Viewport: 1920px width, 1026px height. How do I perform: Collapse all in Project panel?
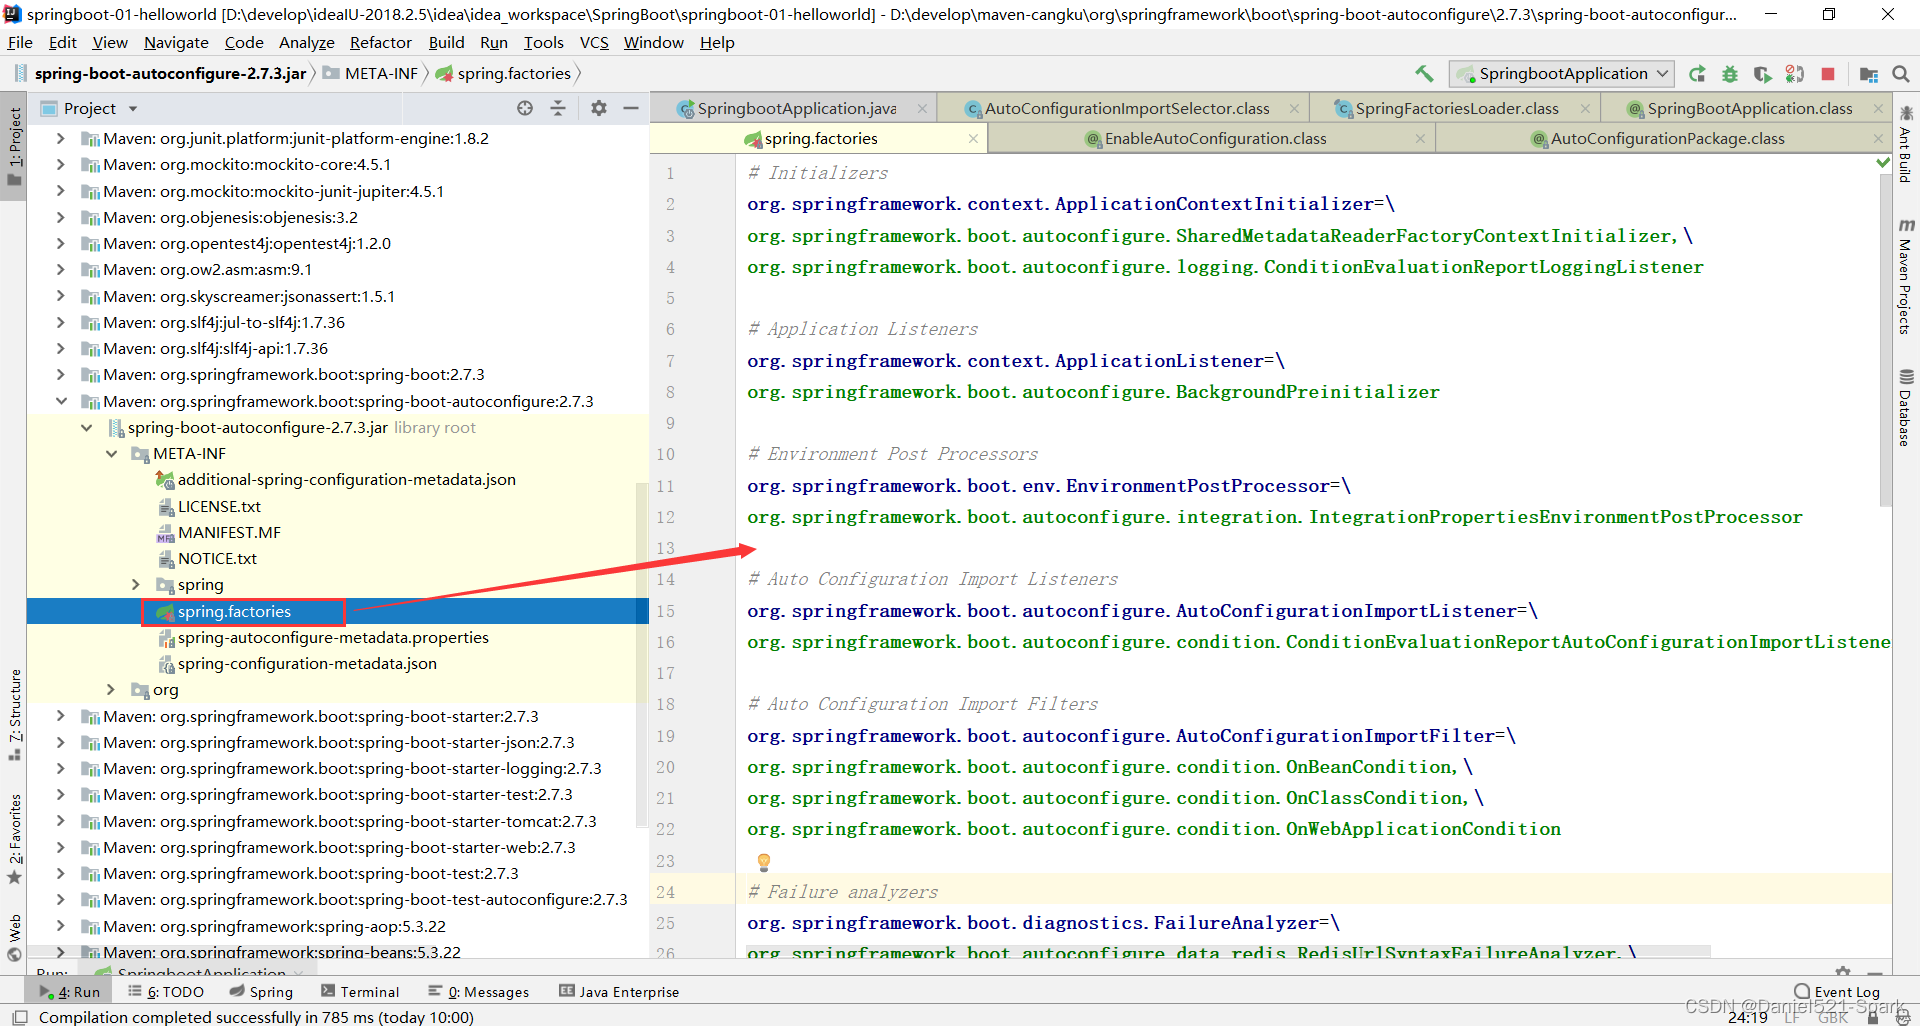click(x=558, y=108)
